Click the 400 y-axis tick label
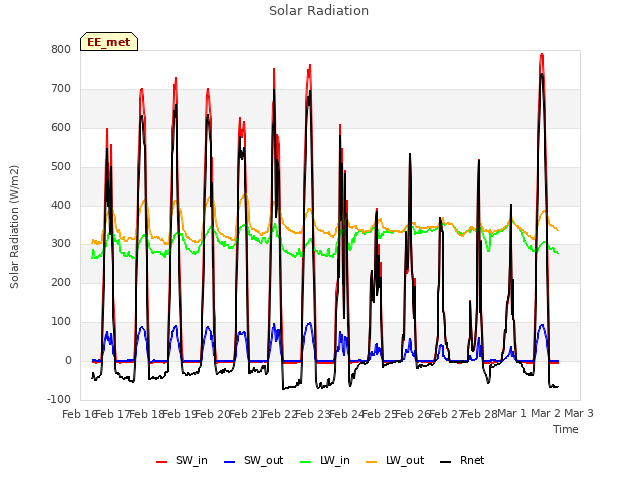Image resolution: width=640 pixels, height=480 pixels. click(x=61, y=205)
